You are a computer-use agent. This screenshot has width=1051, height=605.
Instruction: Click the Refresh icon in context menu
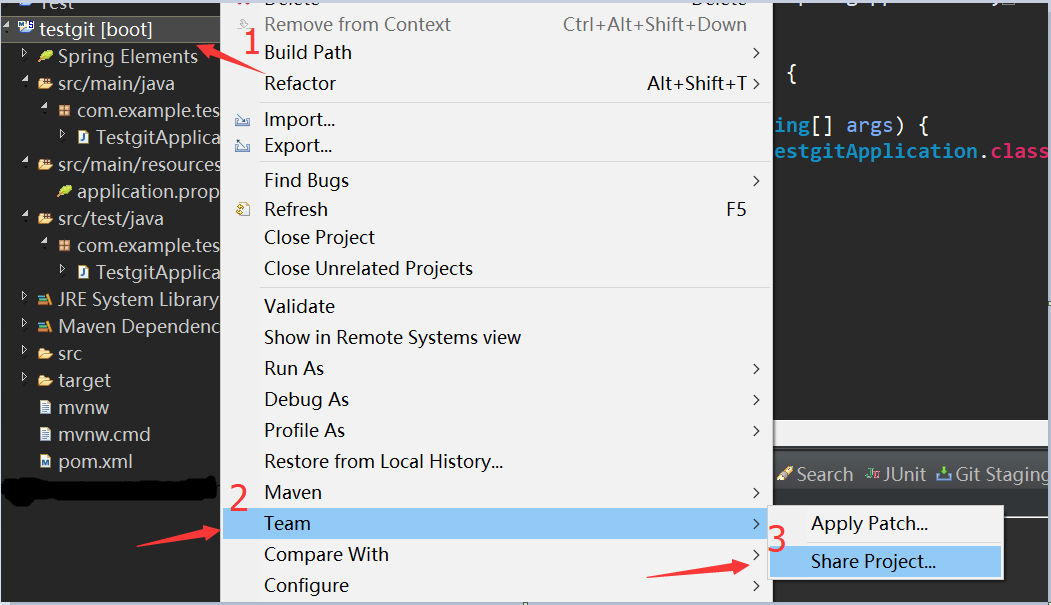[243, 210]
